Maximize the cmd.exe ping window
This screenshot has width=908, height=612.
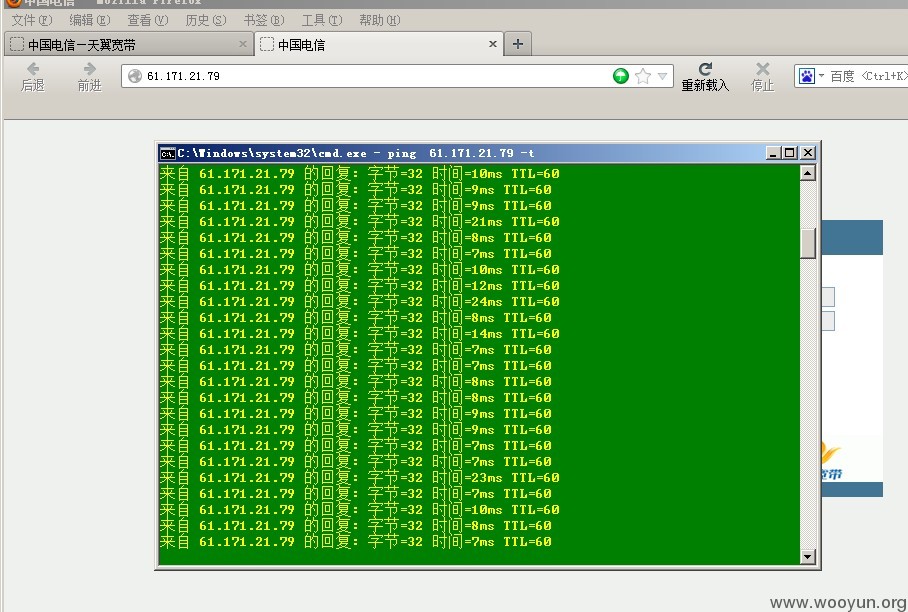790,153
